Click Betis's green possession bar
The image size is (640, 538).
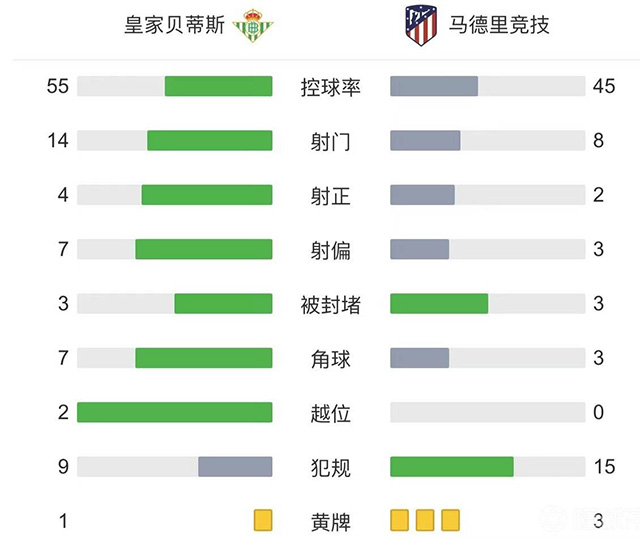[x=218, y=87]
